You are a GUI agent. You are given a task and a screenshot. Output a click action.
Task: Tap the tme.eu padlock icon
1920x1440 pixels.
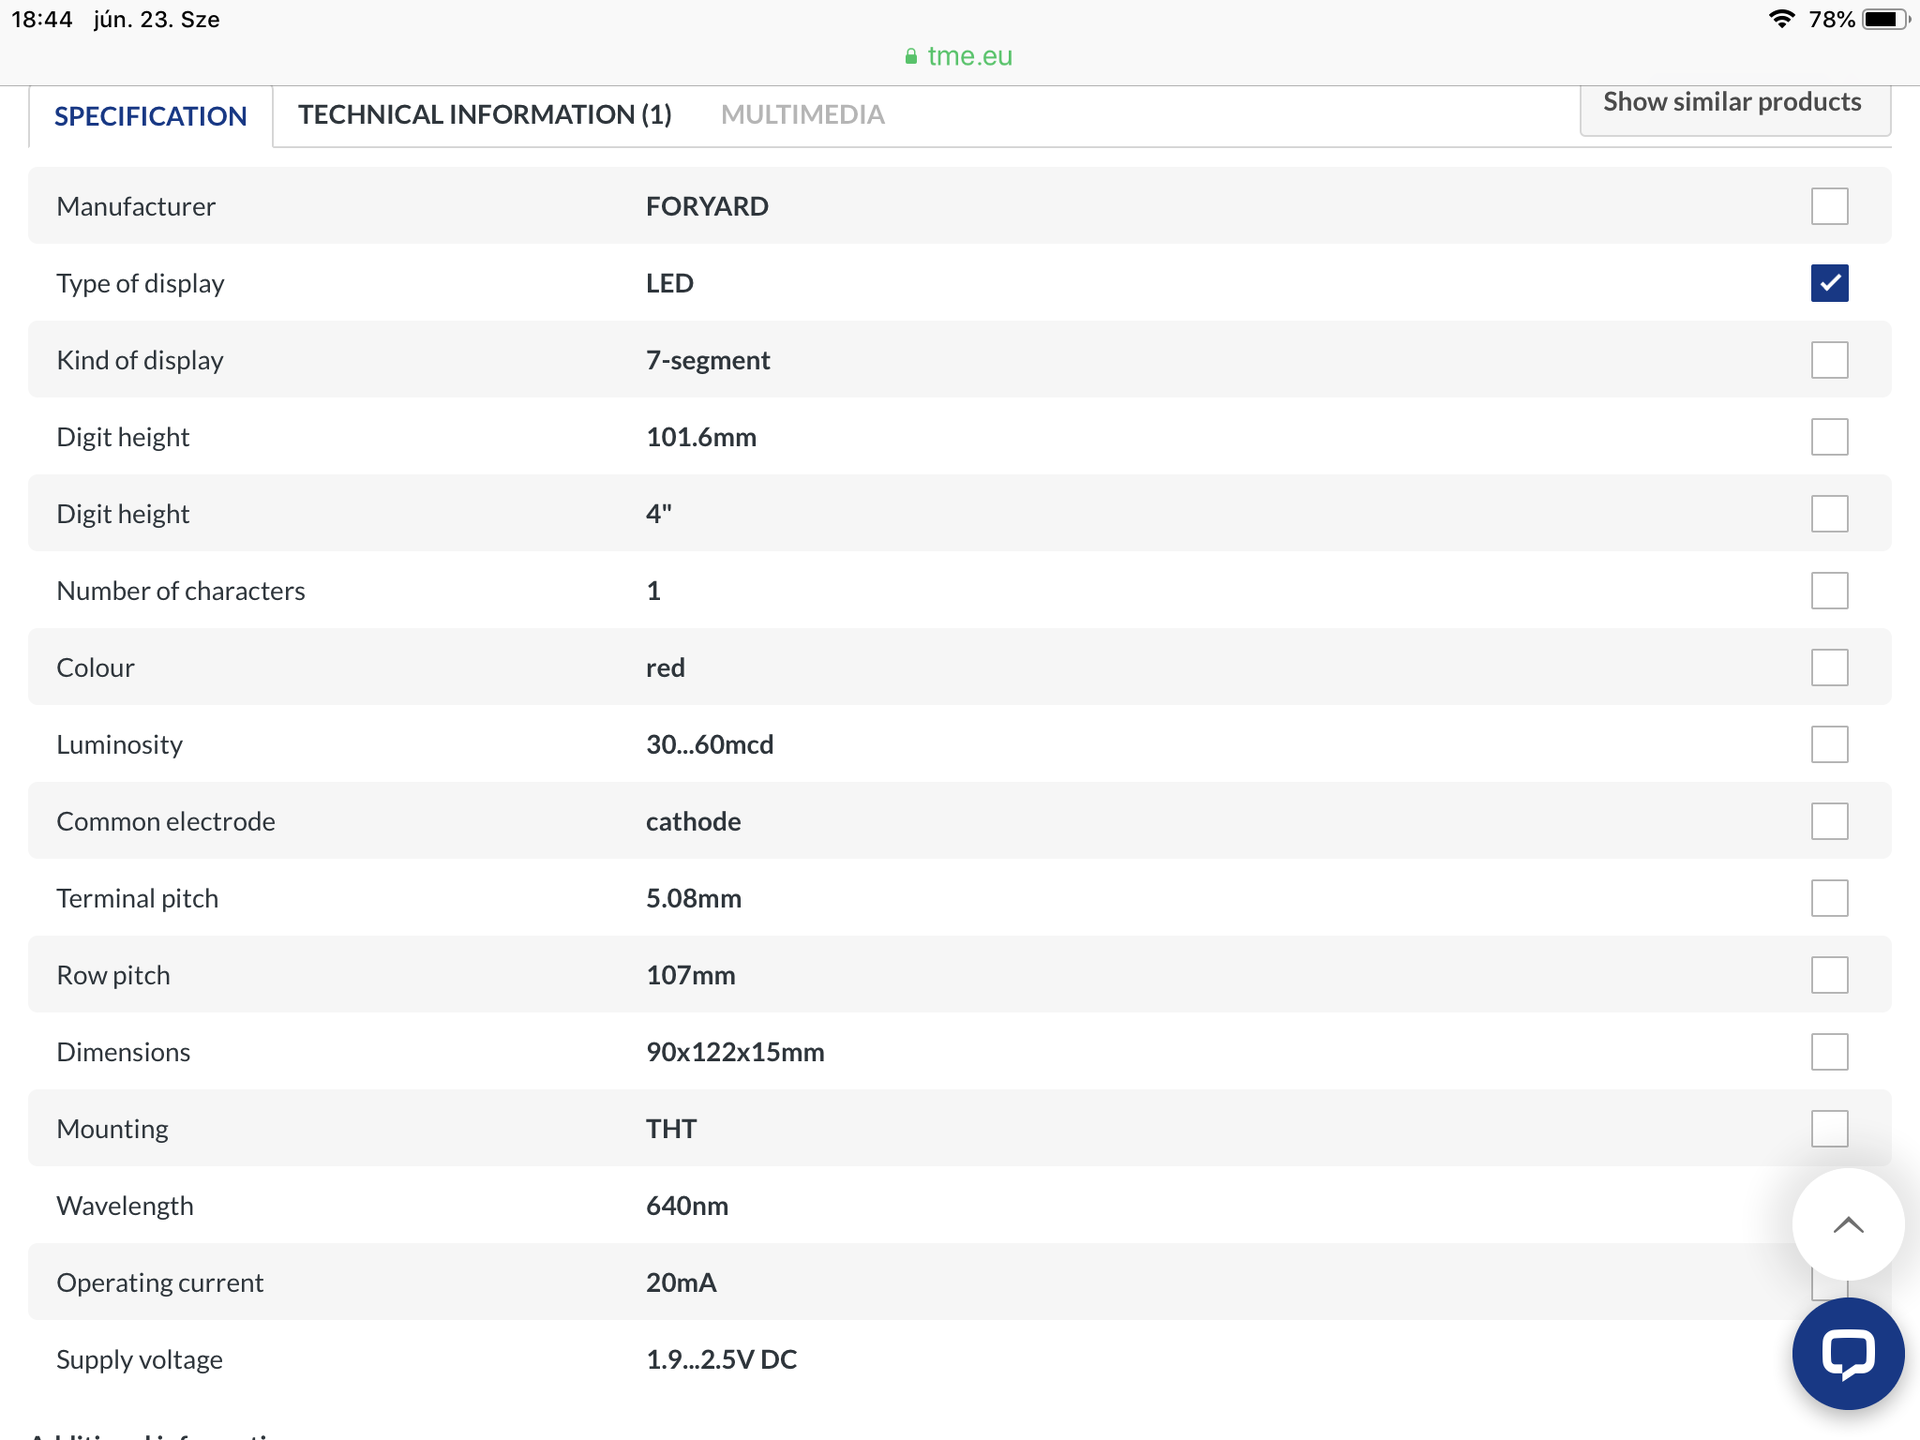(x=910, y=57)
